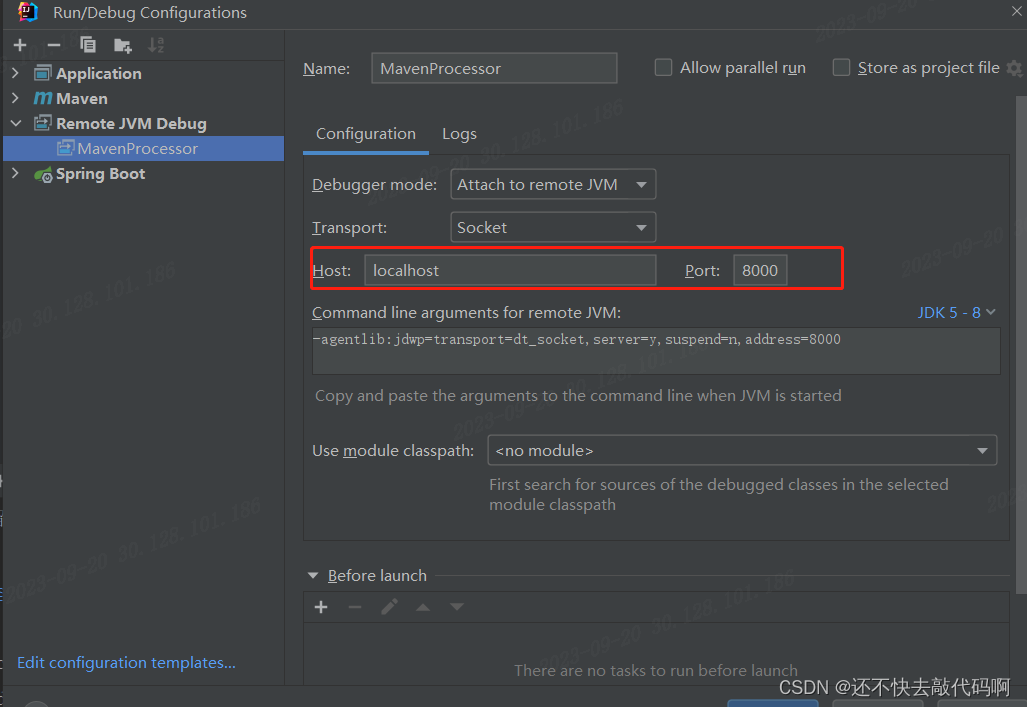
Task: Move configuration into new folder icon
Action: (x=122, y=45)
